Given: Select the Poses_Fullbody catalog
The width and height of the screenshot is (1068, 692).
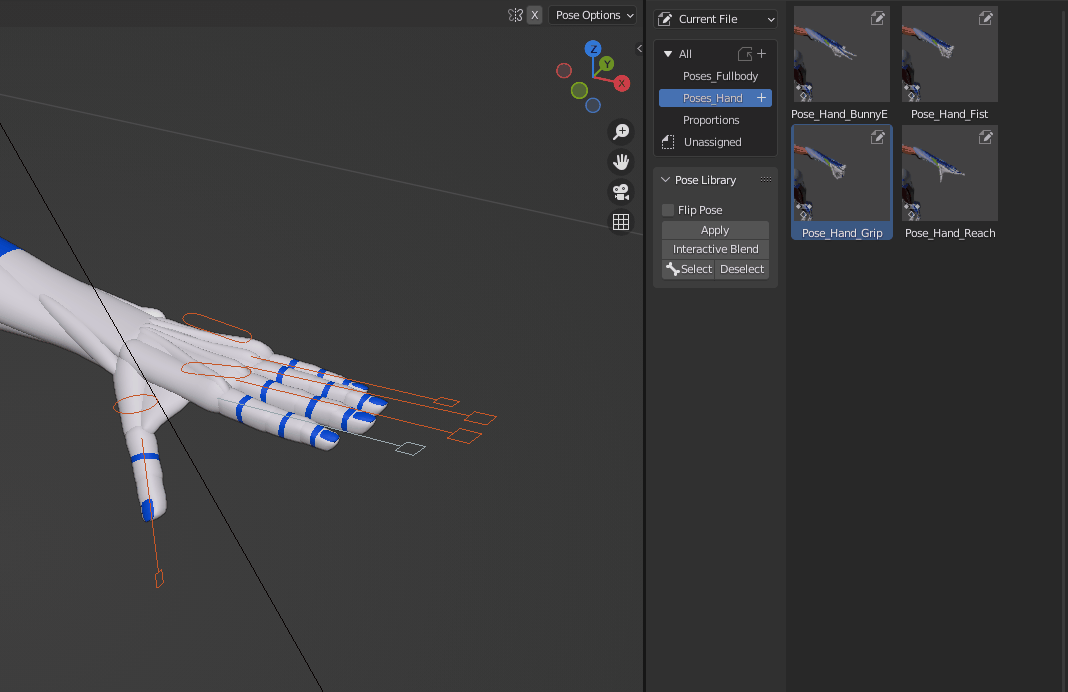Looking at the screenshot, I should click(720, 76).
